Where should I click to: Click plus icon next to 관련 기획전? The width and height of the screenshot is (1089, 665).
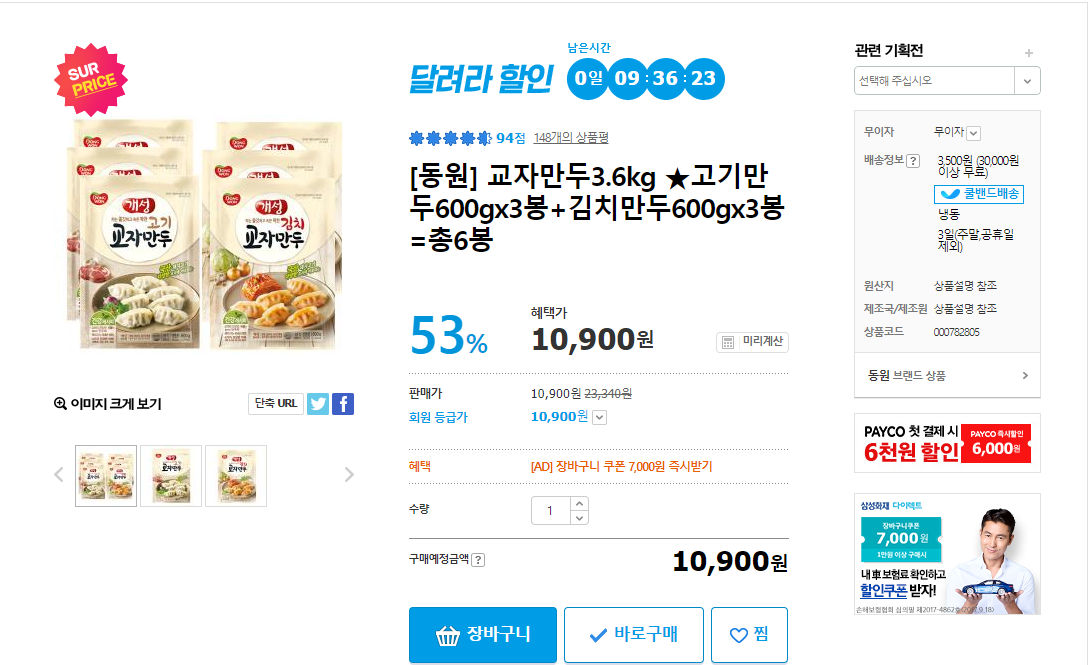coord(1029,53)
